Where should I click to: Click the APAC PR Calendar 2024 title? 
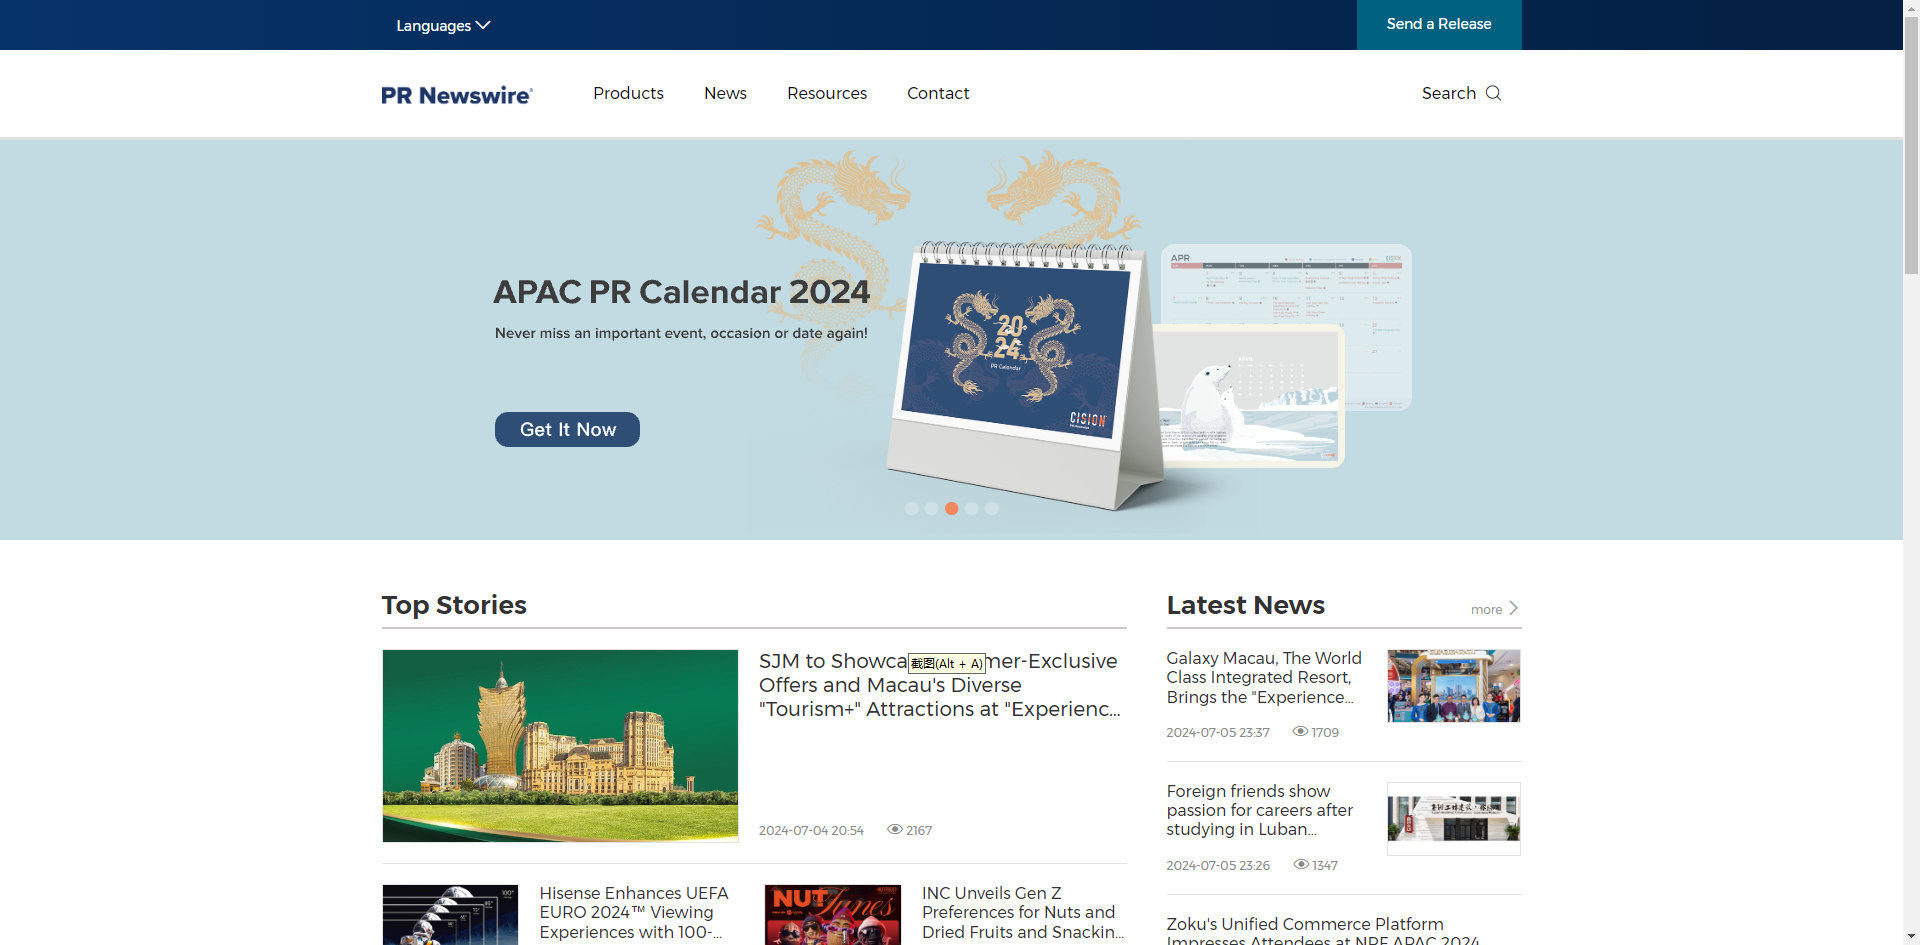[x=682, y=292]
